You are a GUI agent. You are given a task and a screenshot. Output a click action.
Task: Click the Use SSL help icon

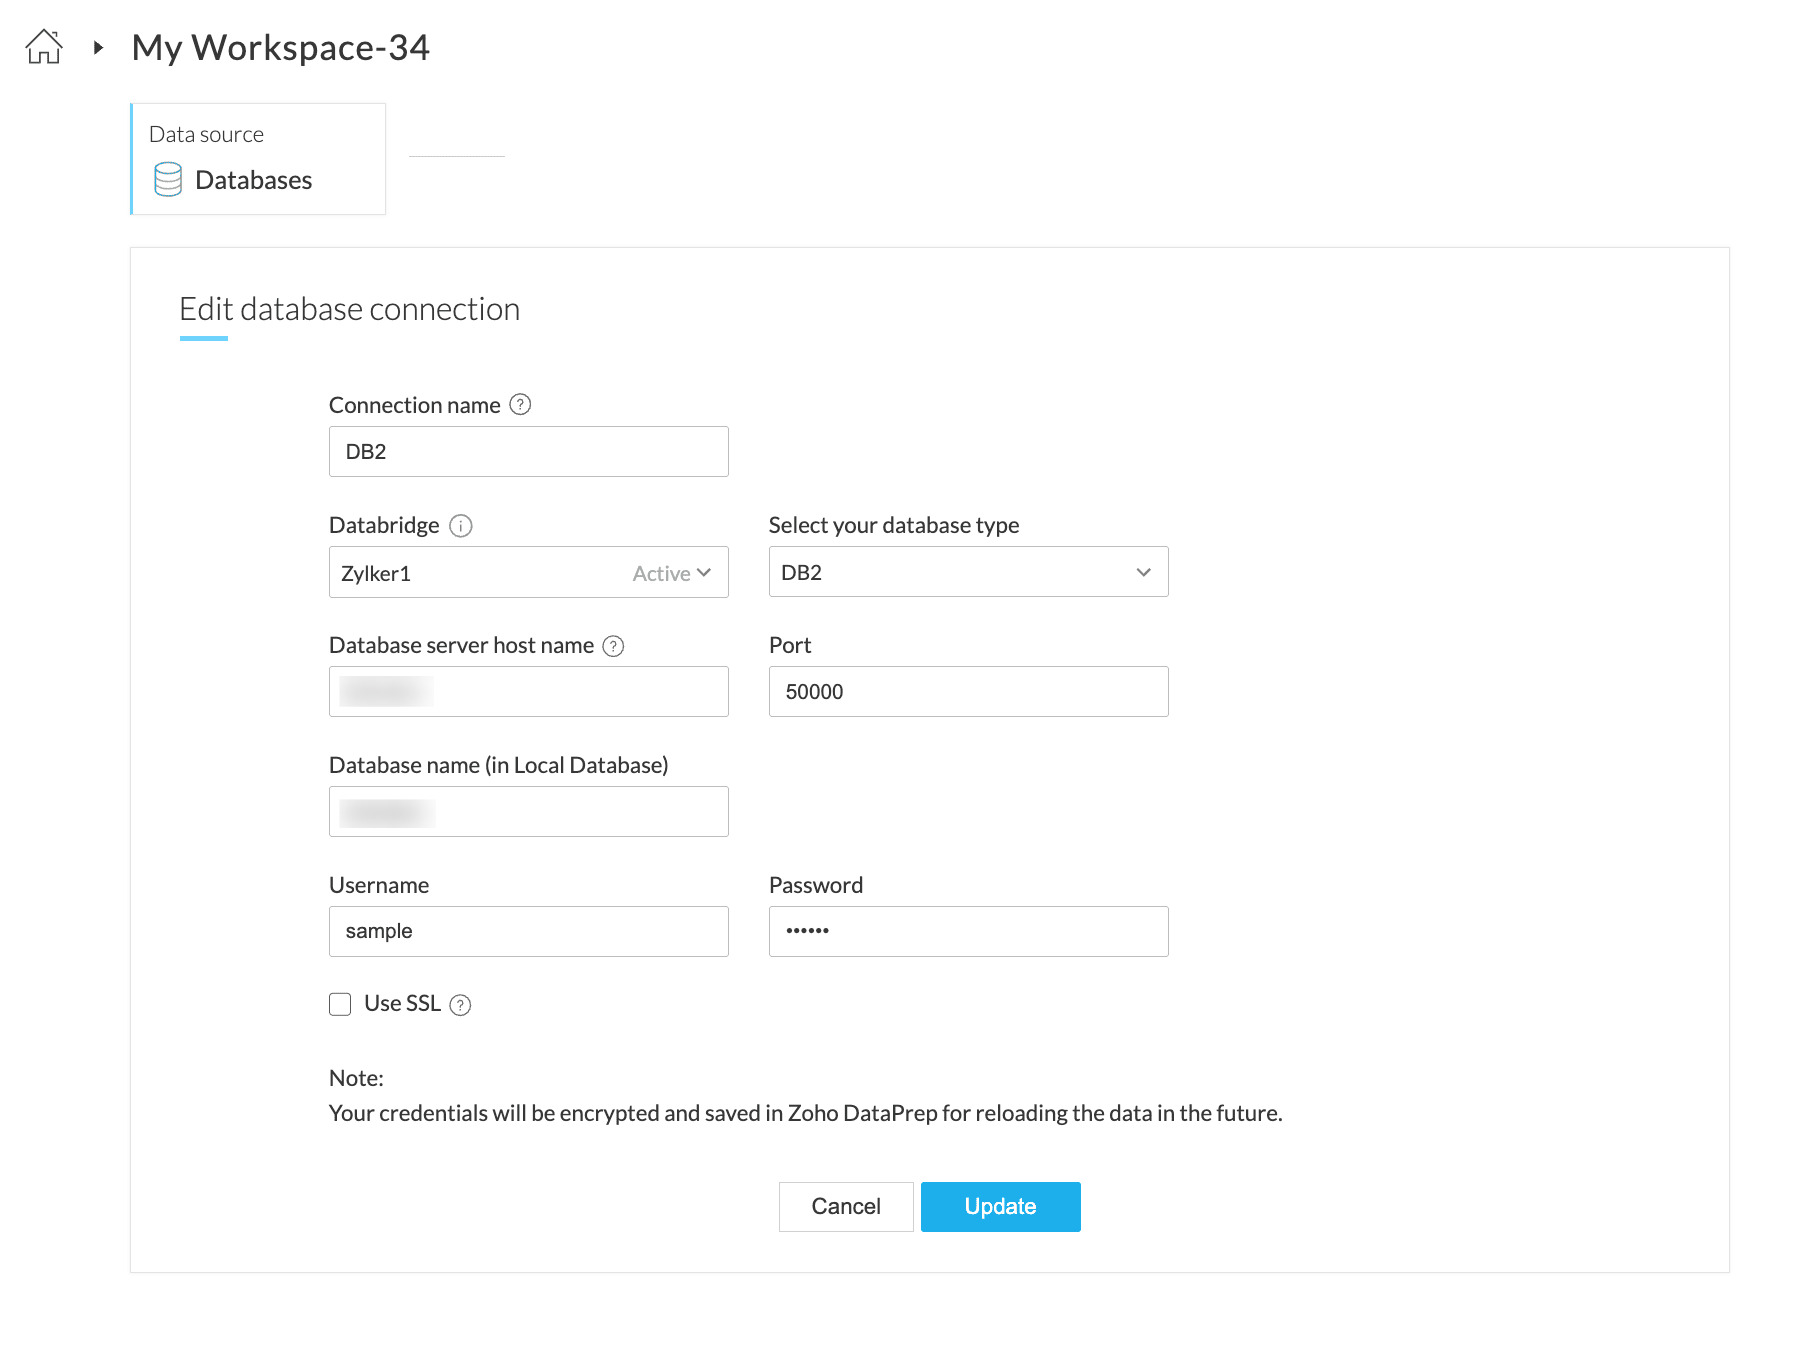[x=460, y=1005]
